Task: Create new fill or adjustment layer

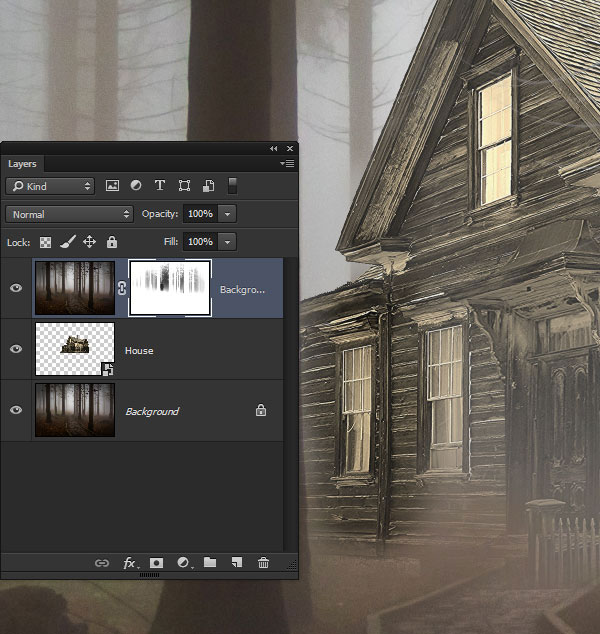Action: (x=184, y=563)
